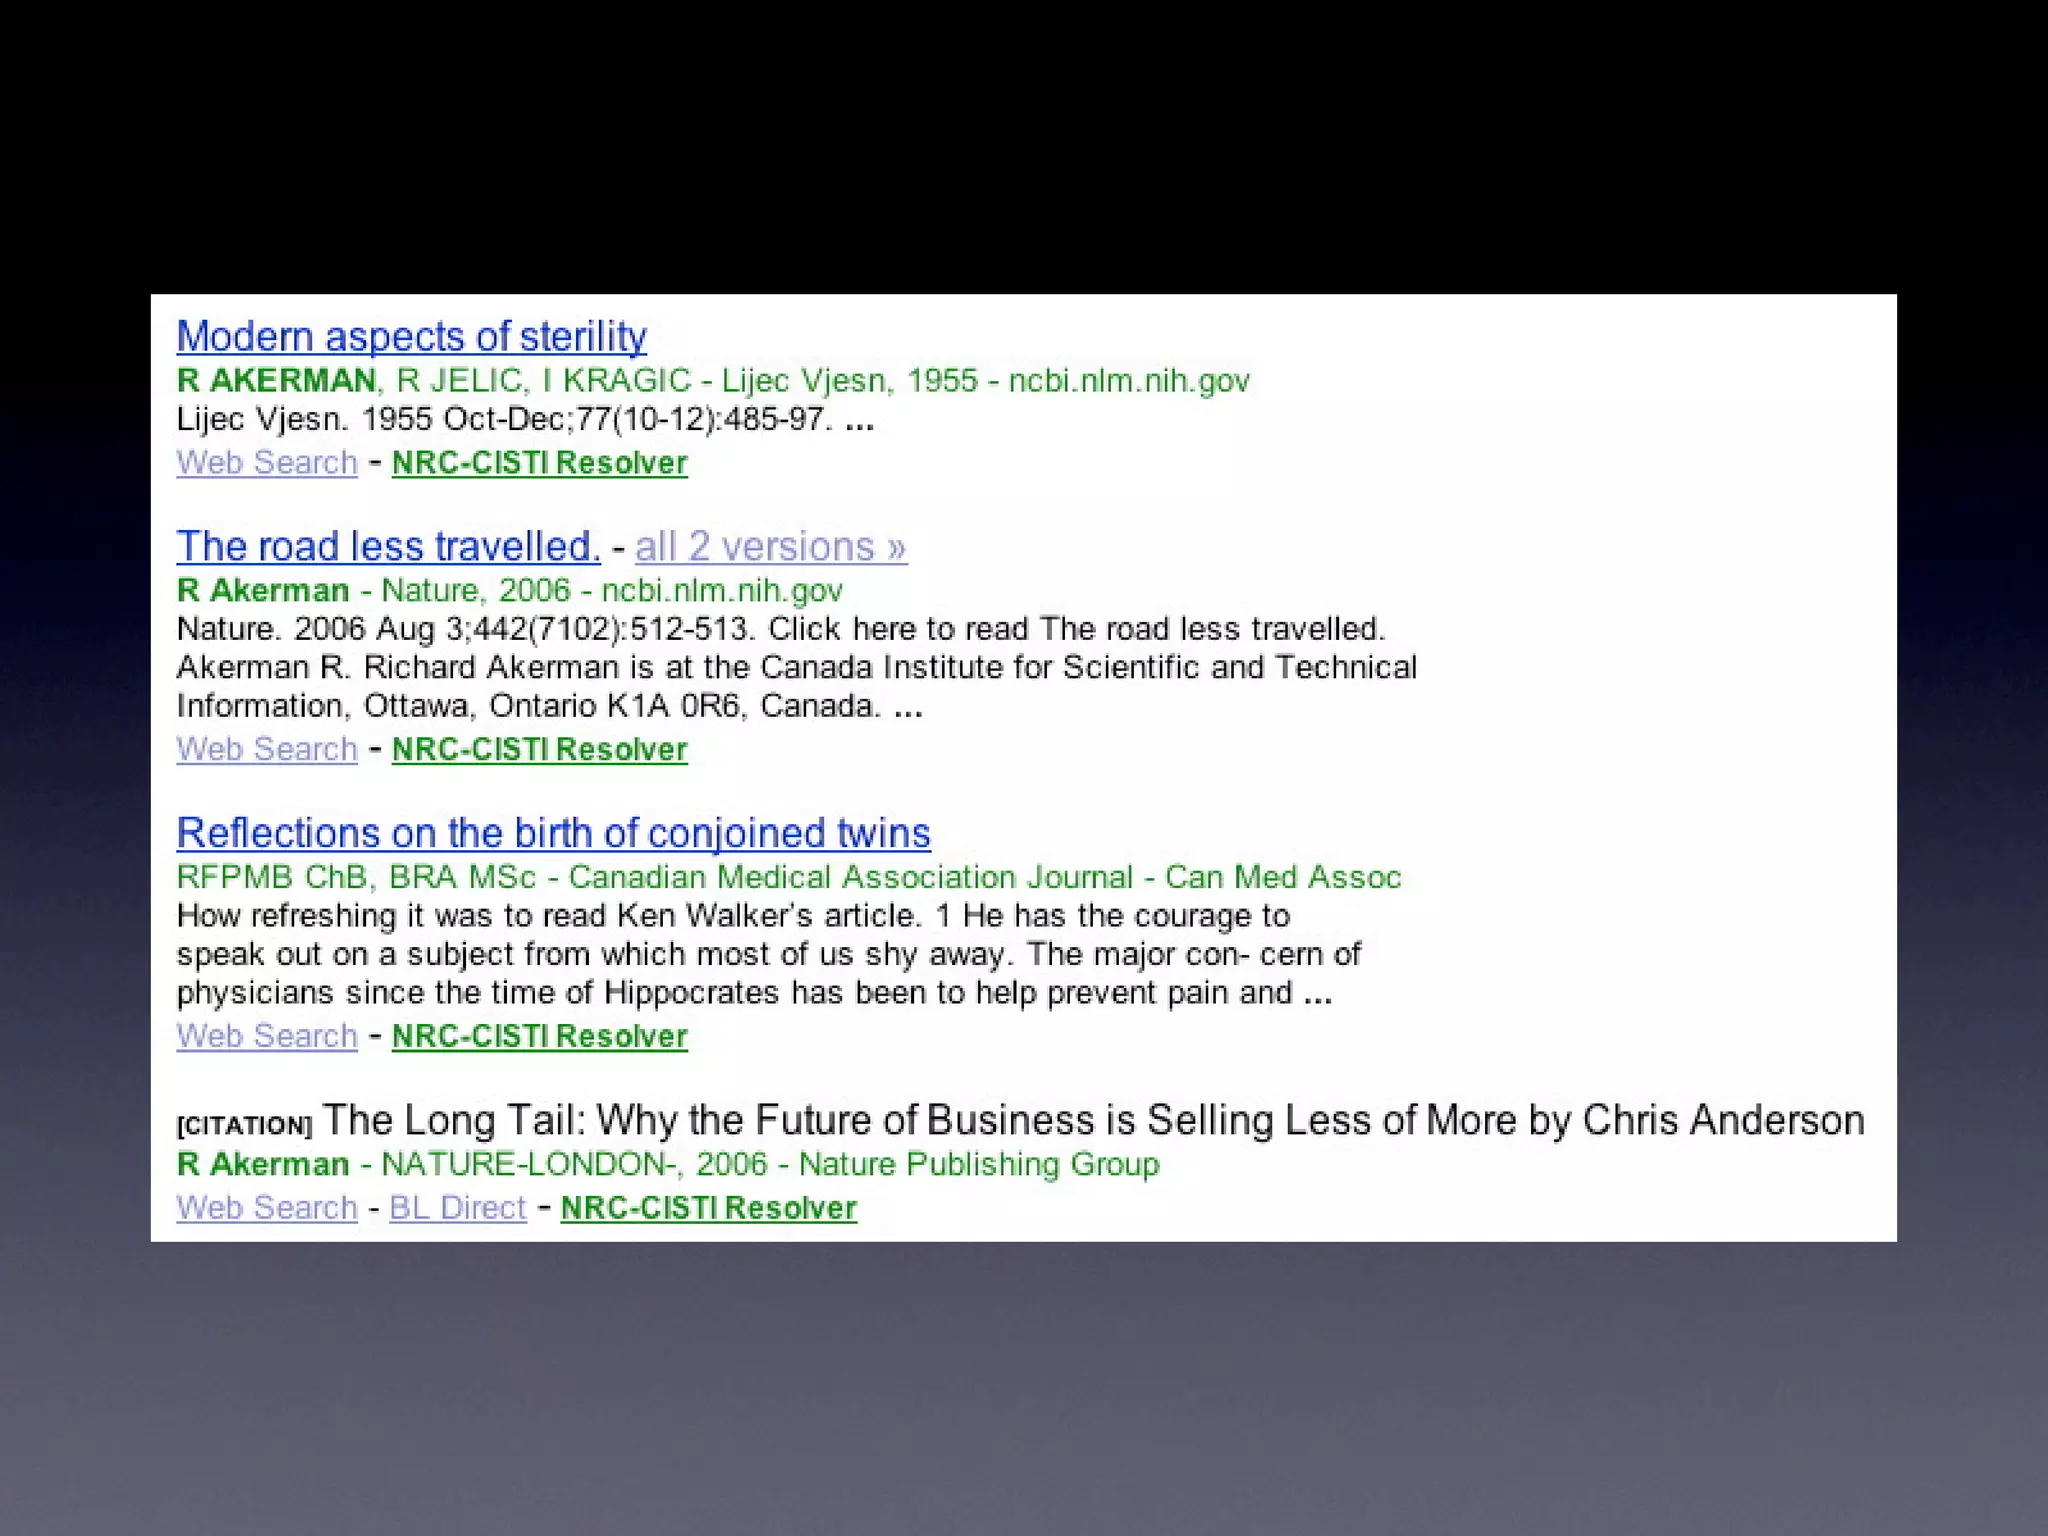Viewport: 2048px width, 1536px height.
Task: Open the BL Direct link
Action: click(x=457, y=1208)
